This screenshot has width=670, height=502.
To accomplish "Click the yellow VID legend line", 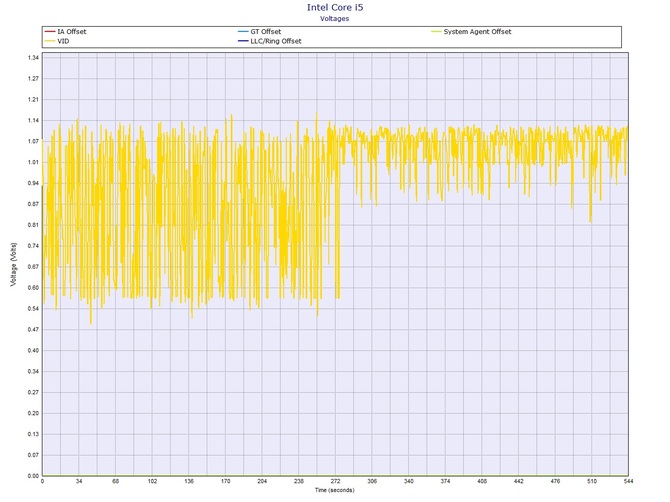I will click(x=50, y=41).
